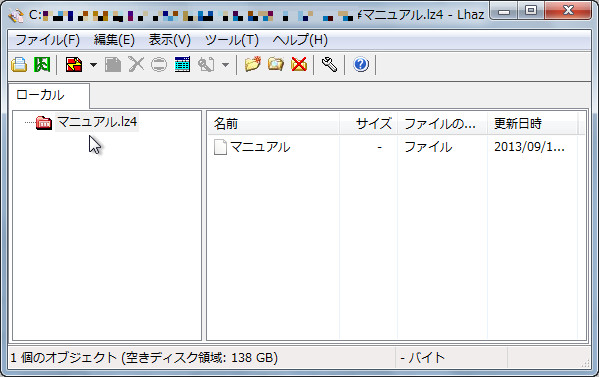Image resolution: width=599 pixels, height=377 pixels.
Task: Click the ファイル type cell
Action: pos(428,147)
